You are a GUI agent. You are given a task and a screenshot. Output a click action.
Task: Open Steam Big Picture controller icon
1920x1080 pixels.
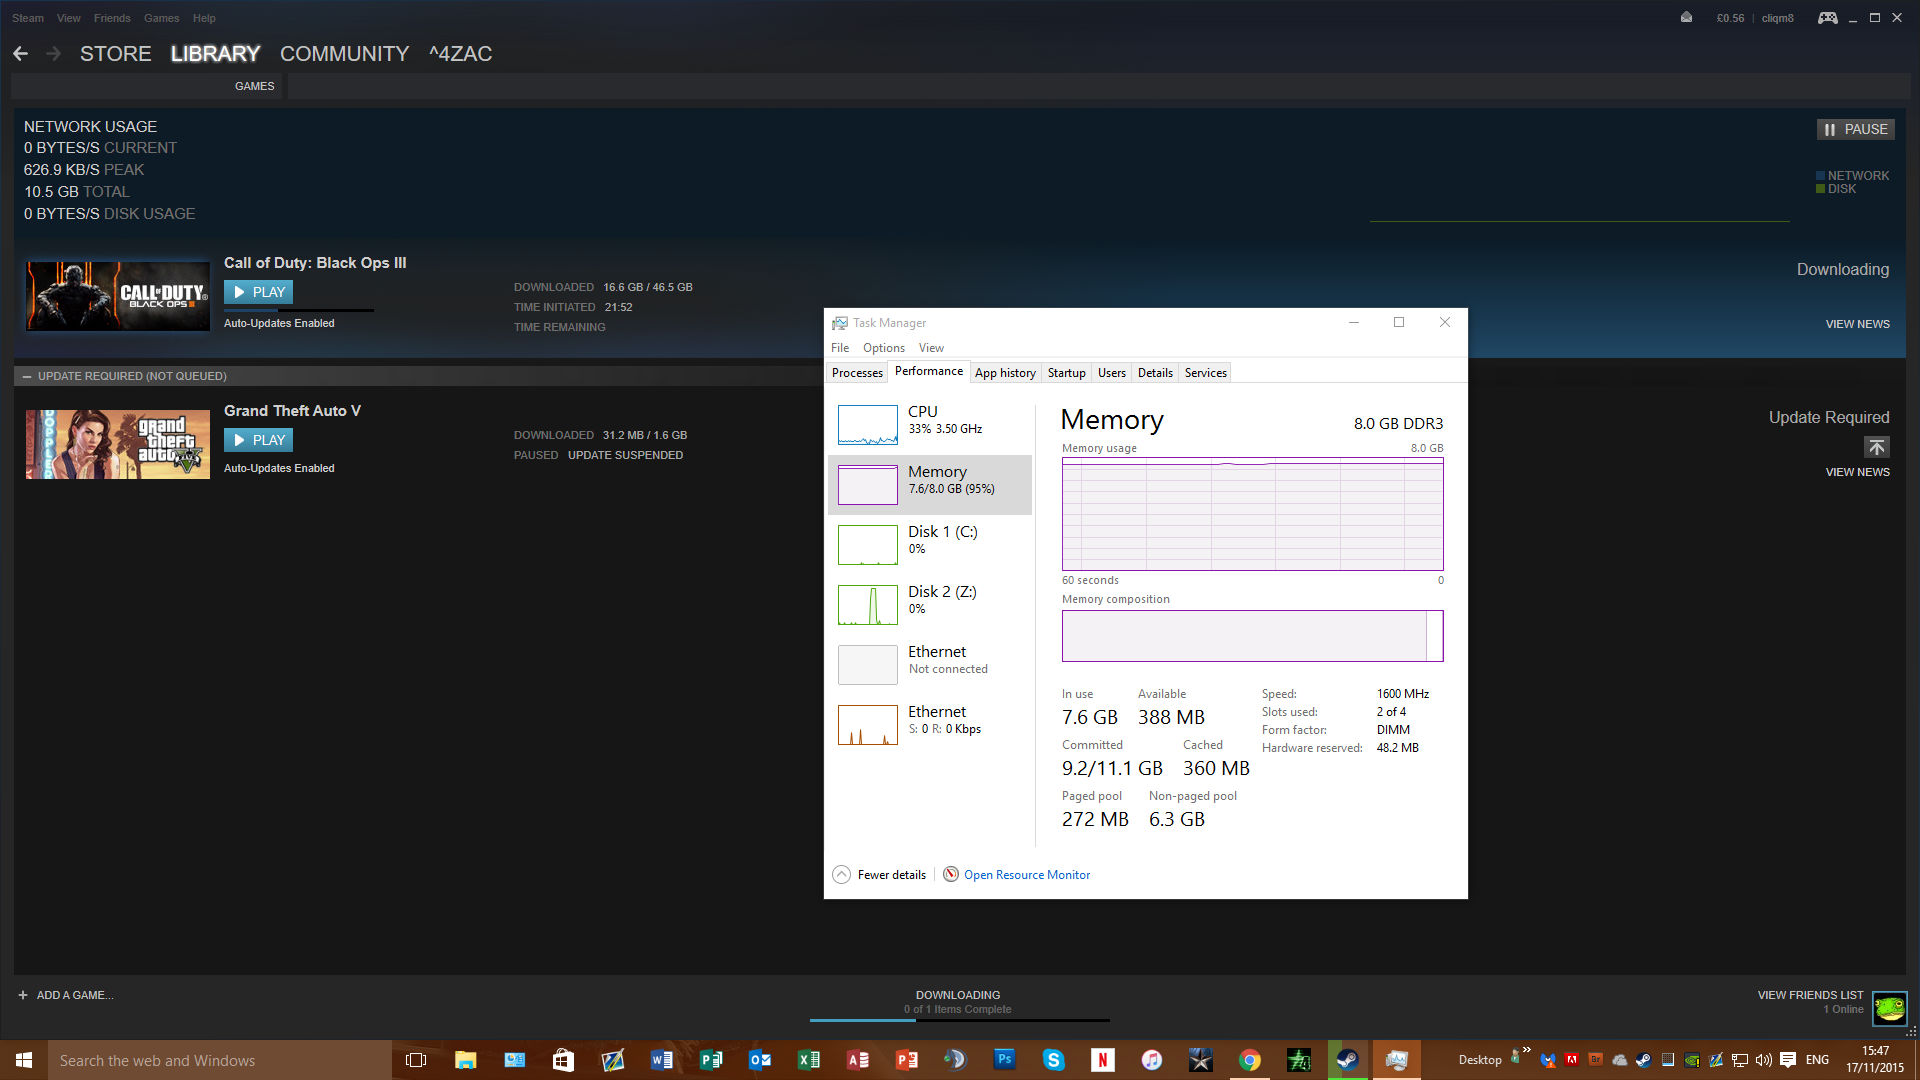tap(1827, 18)
